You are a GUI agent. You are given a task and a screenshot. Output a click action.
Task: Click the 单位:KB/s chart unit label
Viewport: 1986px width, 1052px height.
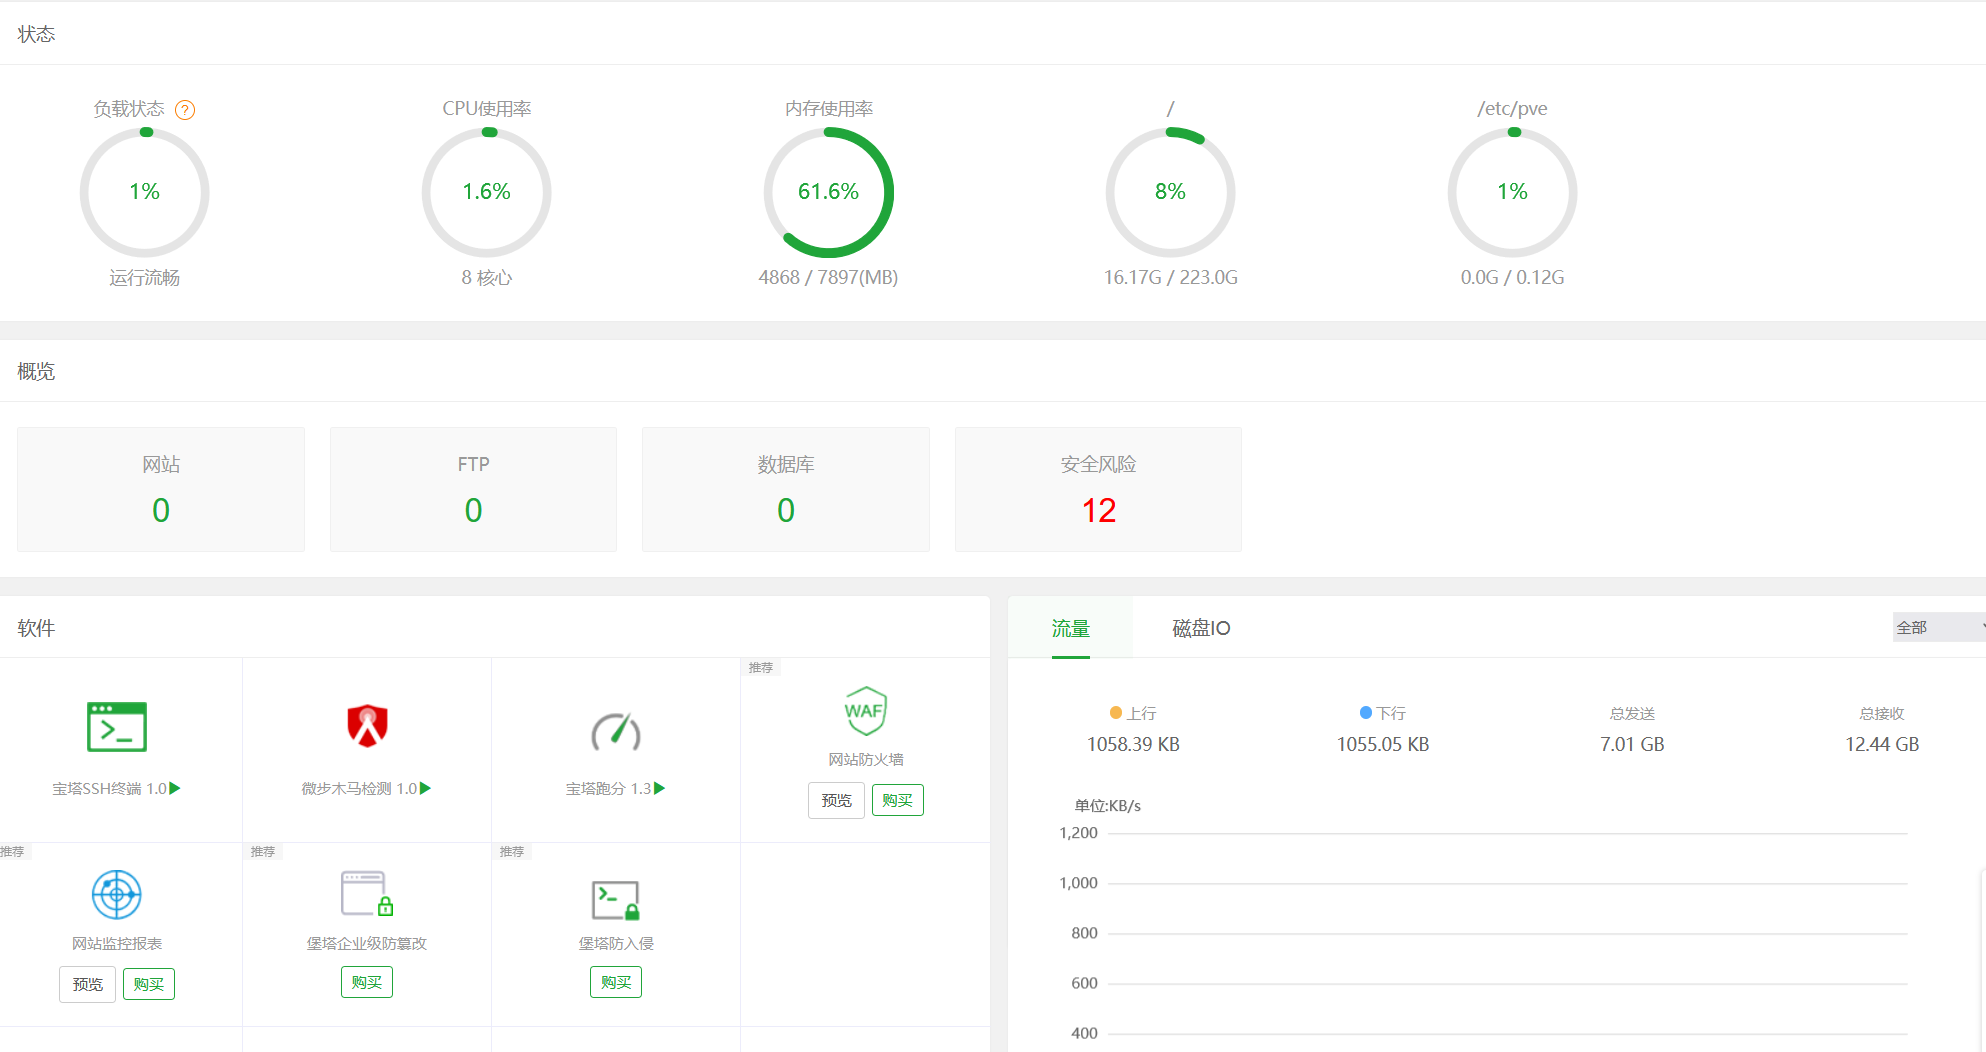1107,805
